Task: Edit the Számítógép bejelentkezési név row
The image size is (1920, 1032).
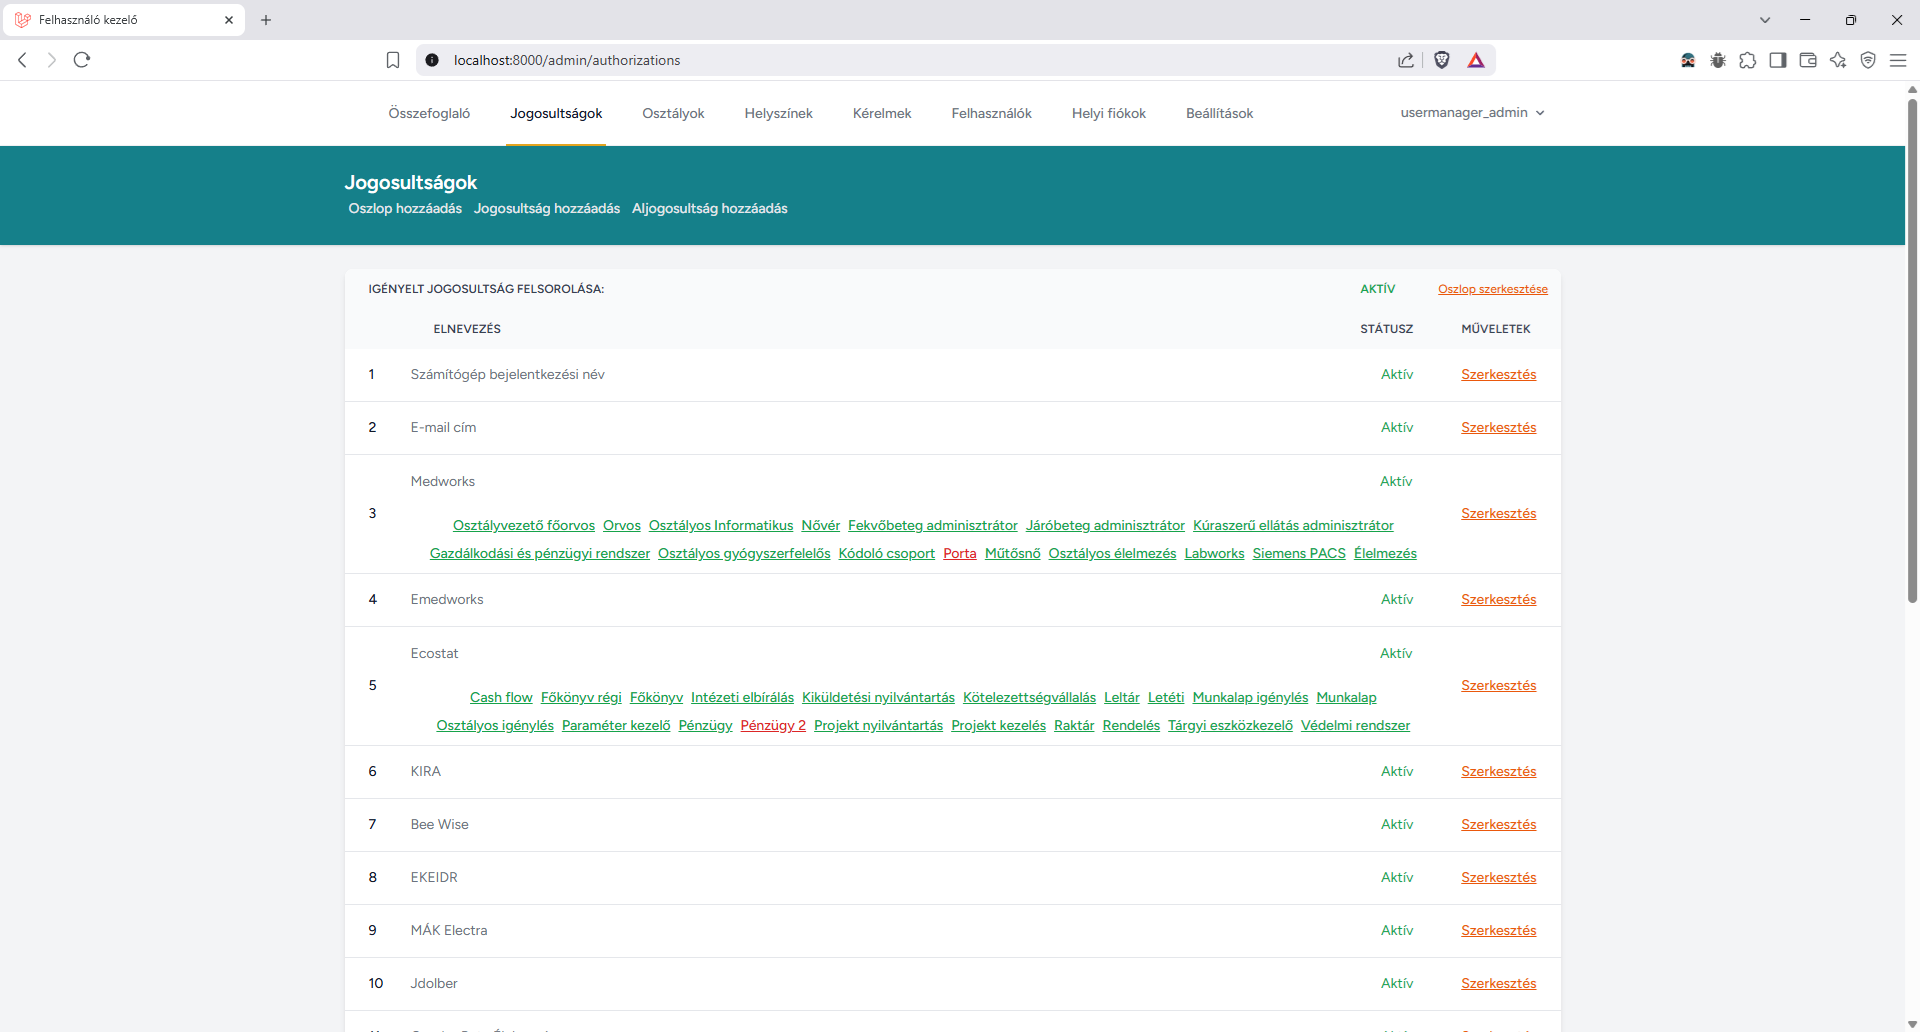Action: (1498, 374)
